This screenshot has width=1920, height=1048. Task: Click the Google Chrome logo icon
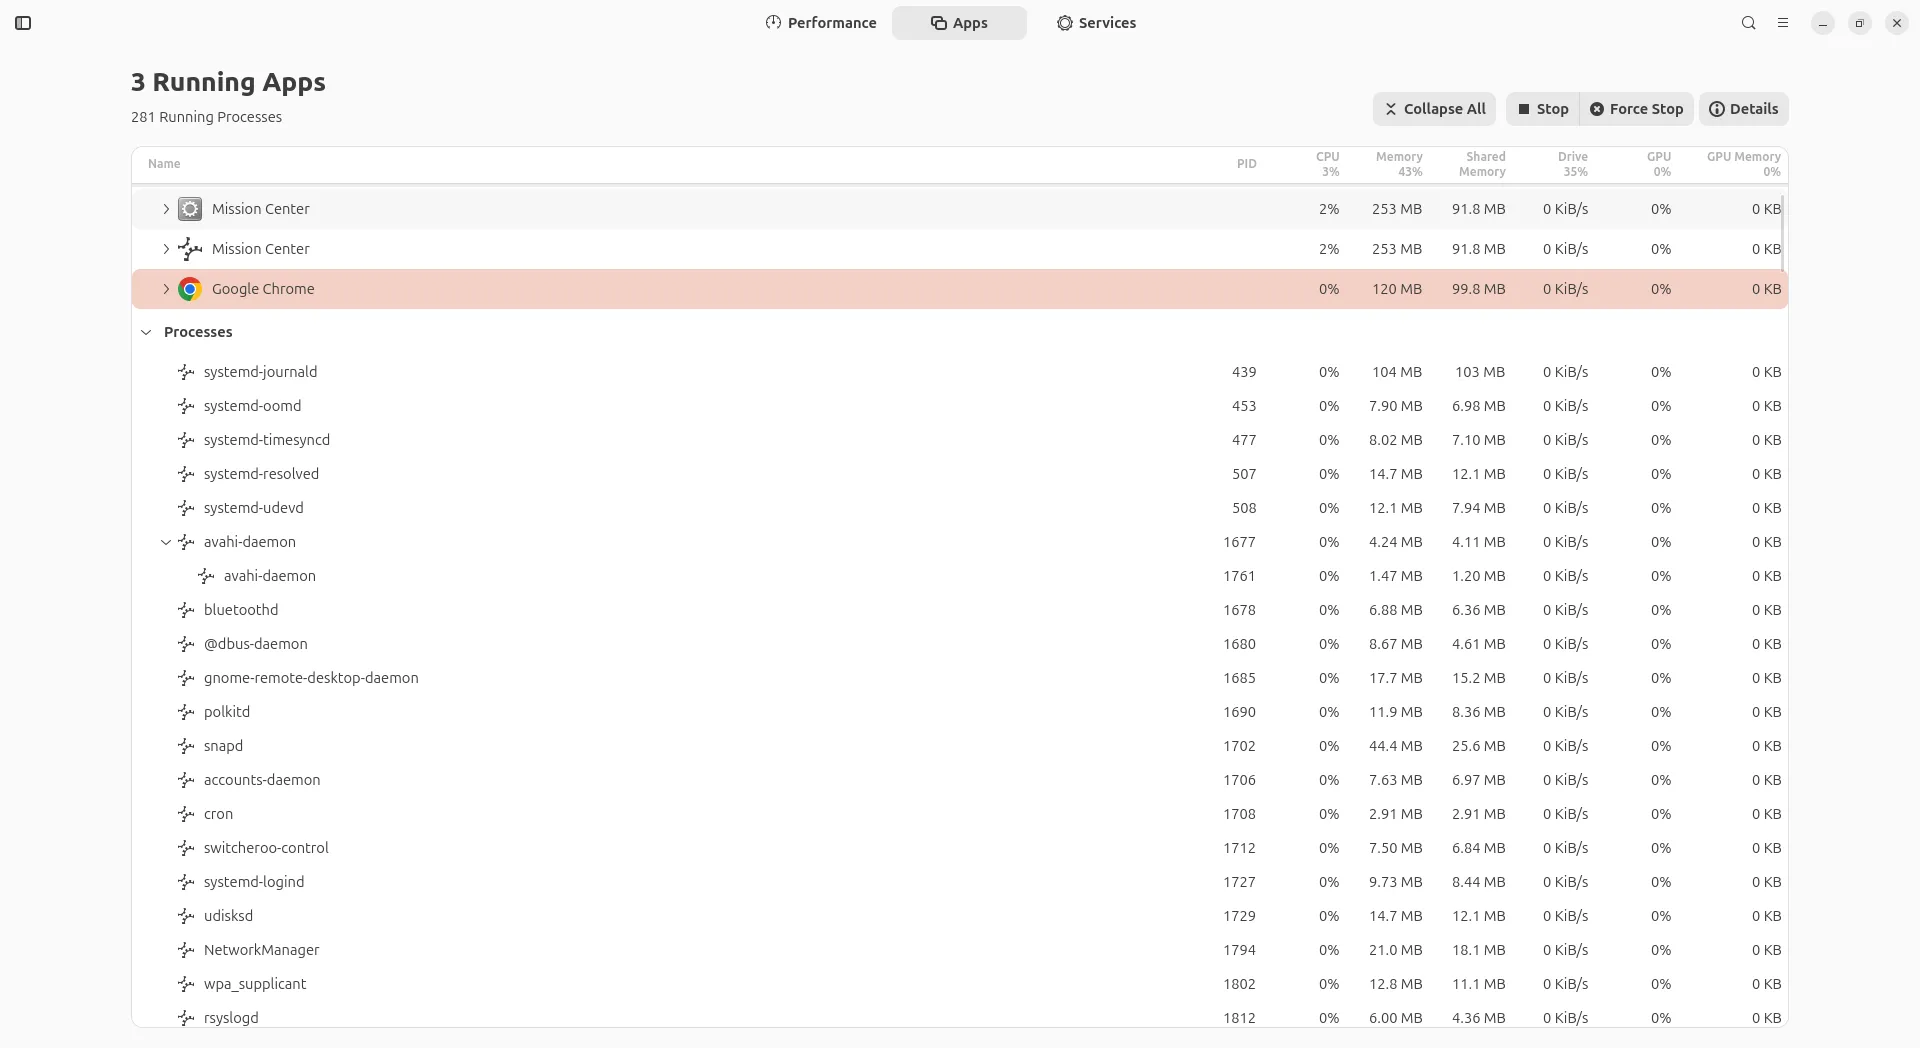190,289
